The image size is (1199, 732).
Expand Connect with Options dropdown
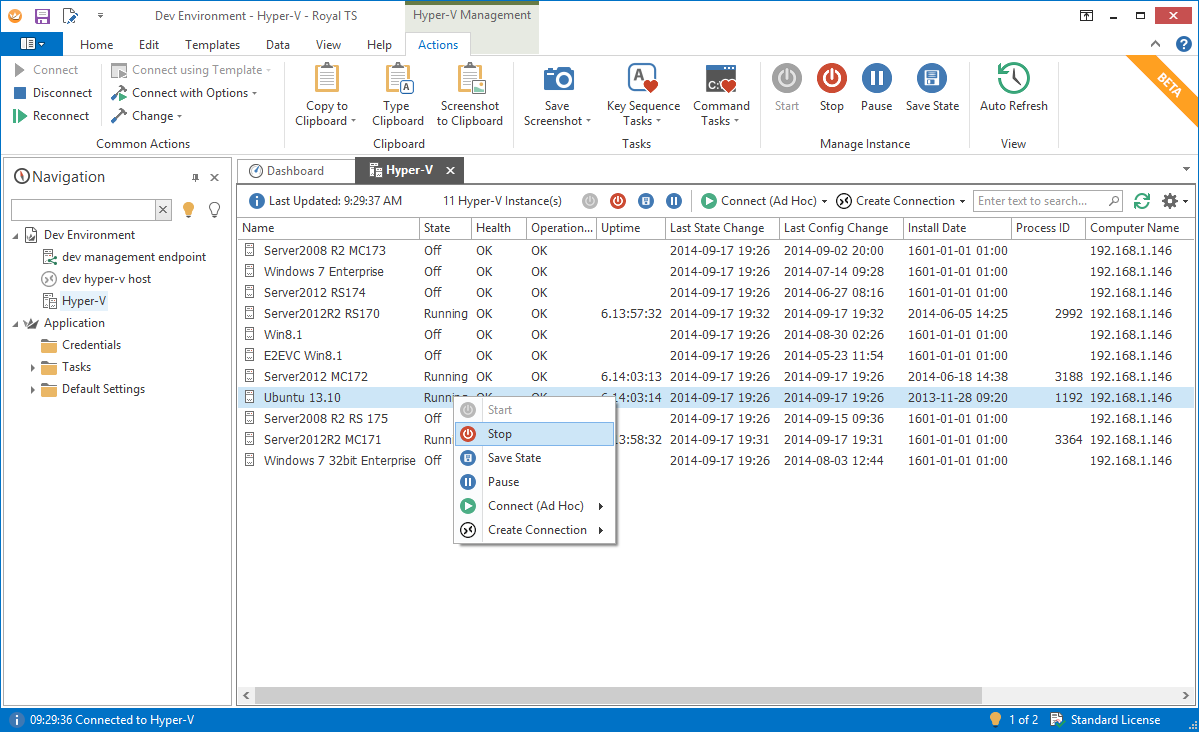(254, 93)
